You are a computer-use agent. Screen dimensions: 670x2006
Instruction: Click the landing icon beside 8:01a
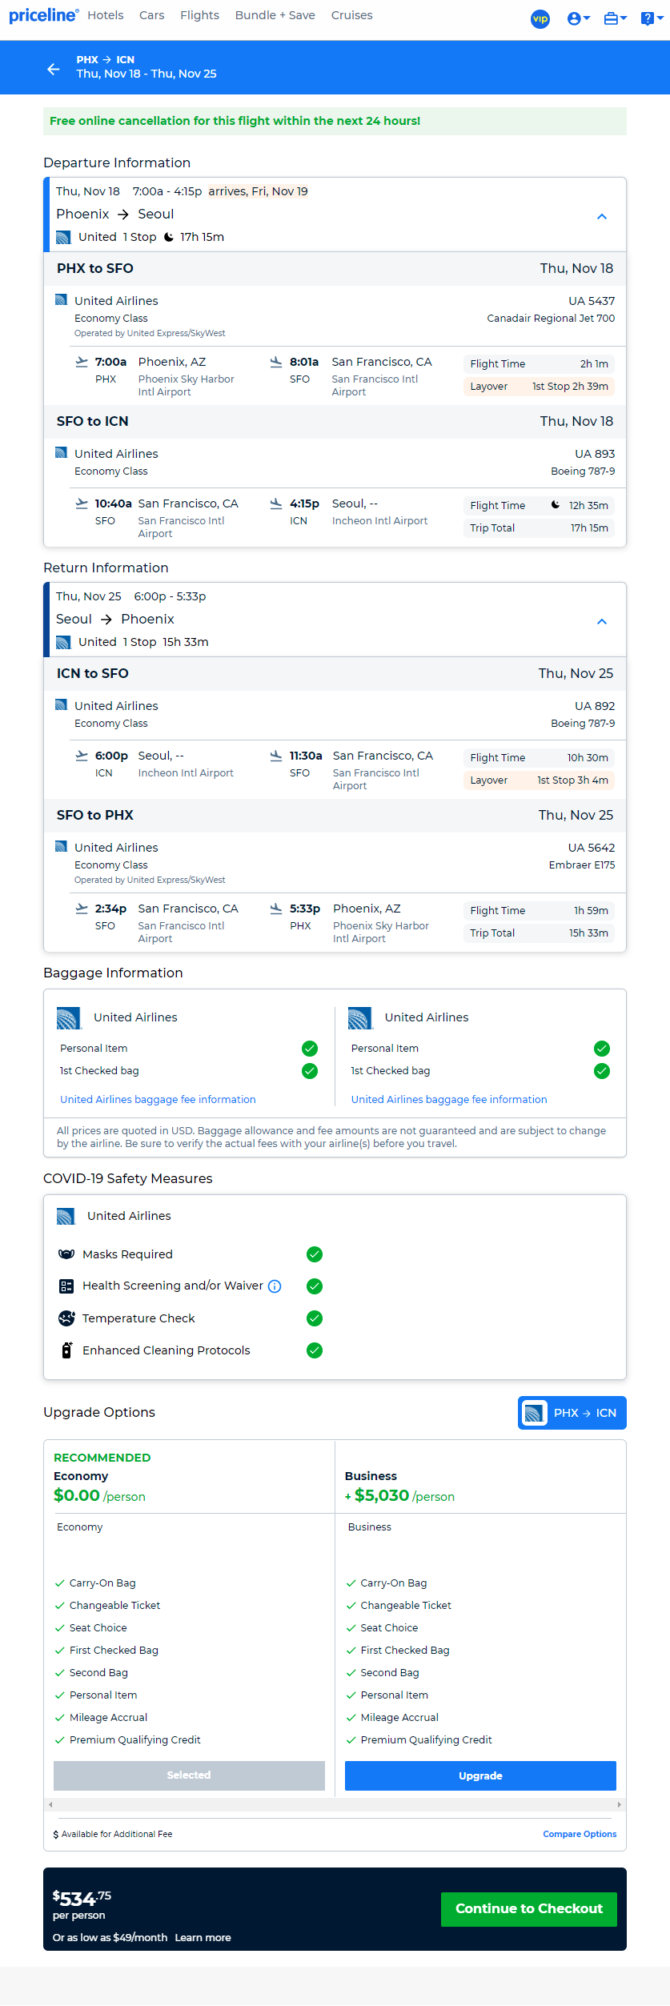pyautogui.click(x=276, y=362)
